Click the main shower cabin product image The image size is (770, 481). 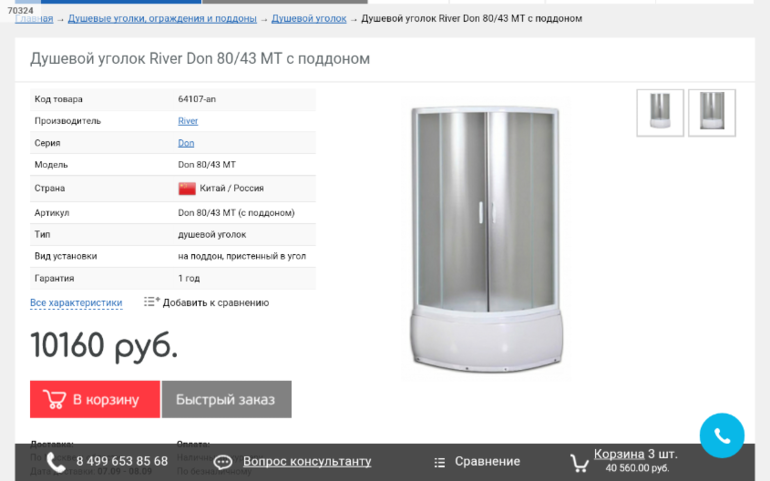(486, 239)
